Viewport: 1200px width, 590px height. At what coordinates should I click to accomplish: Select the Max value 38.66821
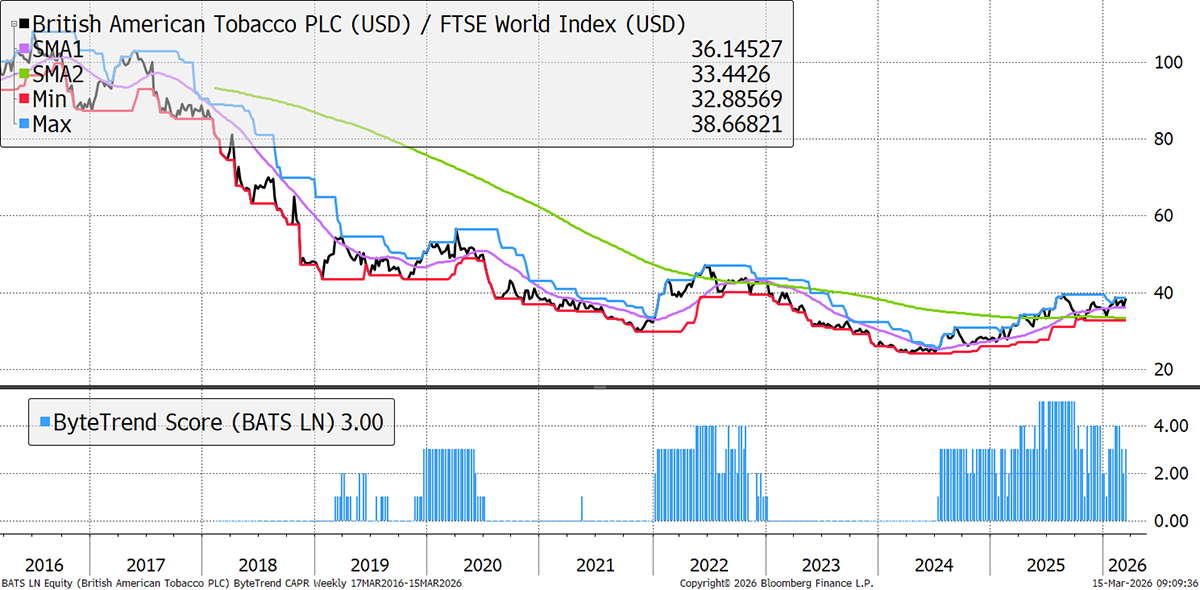[736, 124]
